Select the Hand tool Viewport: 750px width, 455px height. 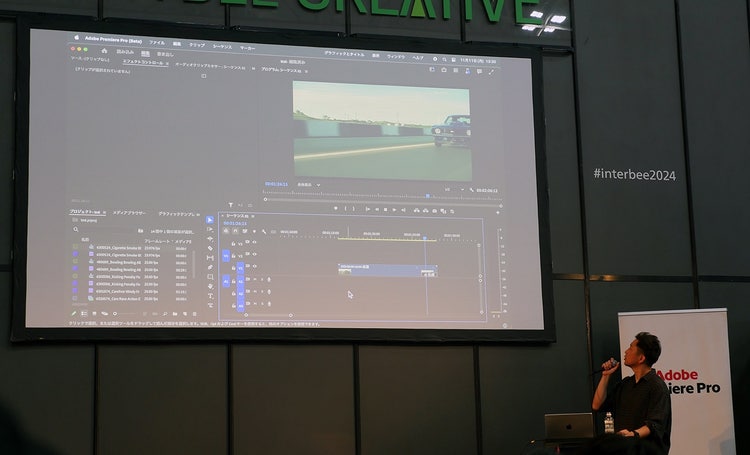coord(210,286)
